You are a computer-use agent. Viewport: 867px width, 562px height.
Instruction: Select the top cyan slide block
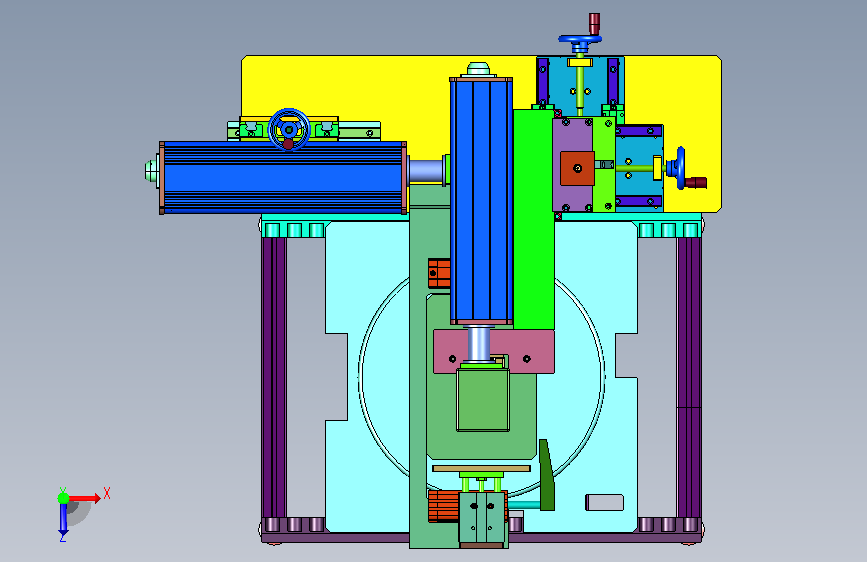click(581, 86)
